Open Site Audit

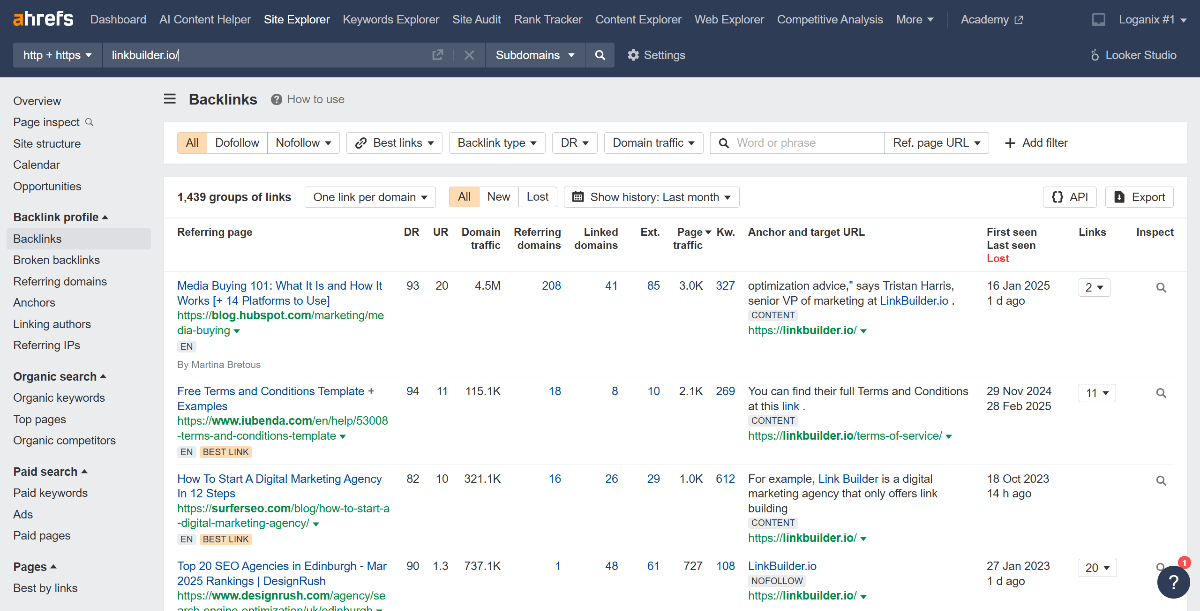(x=477, y=19)
